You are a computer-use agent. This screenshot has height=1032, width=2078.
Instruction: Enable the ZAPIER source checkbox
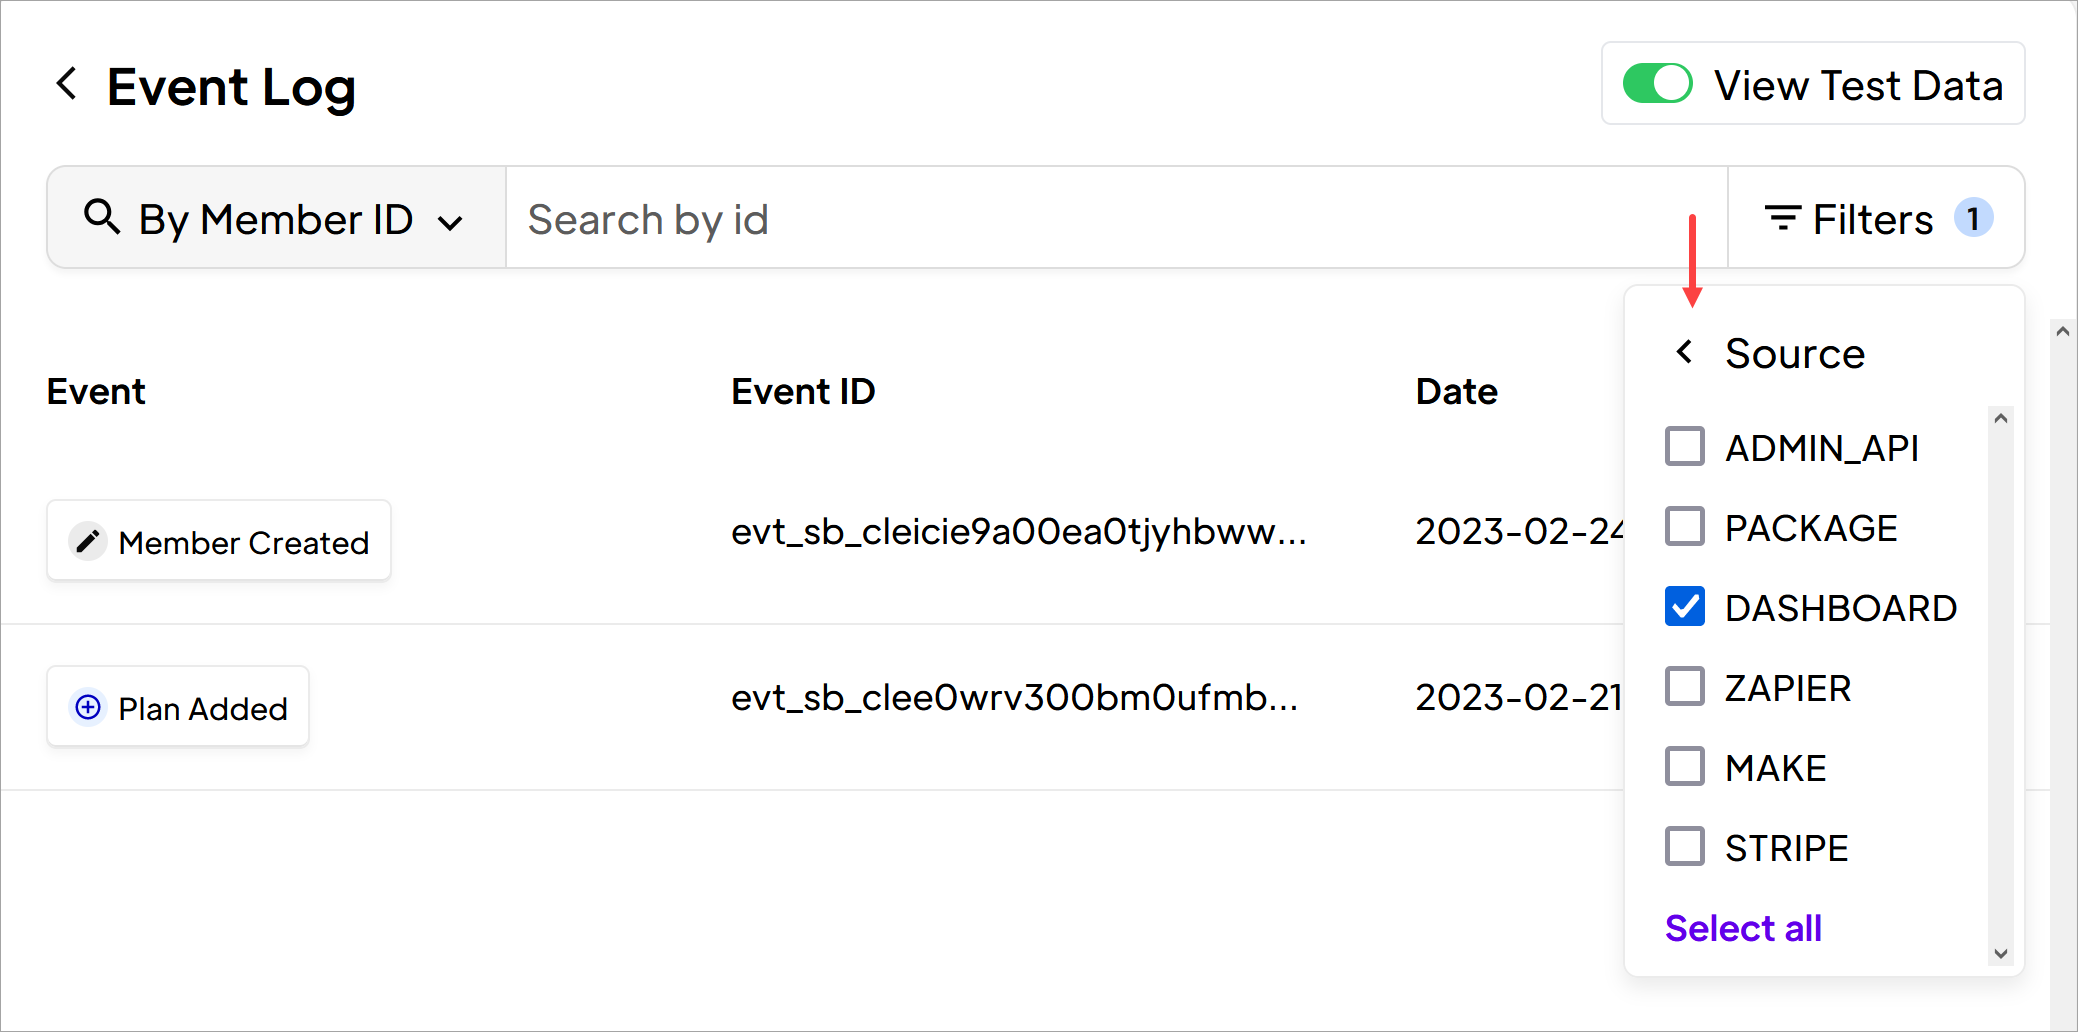pyautogui.click(x=1685, y=687)
